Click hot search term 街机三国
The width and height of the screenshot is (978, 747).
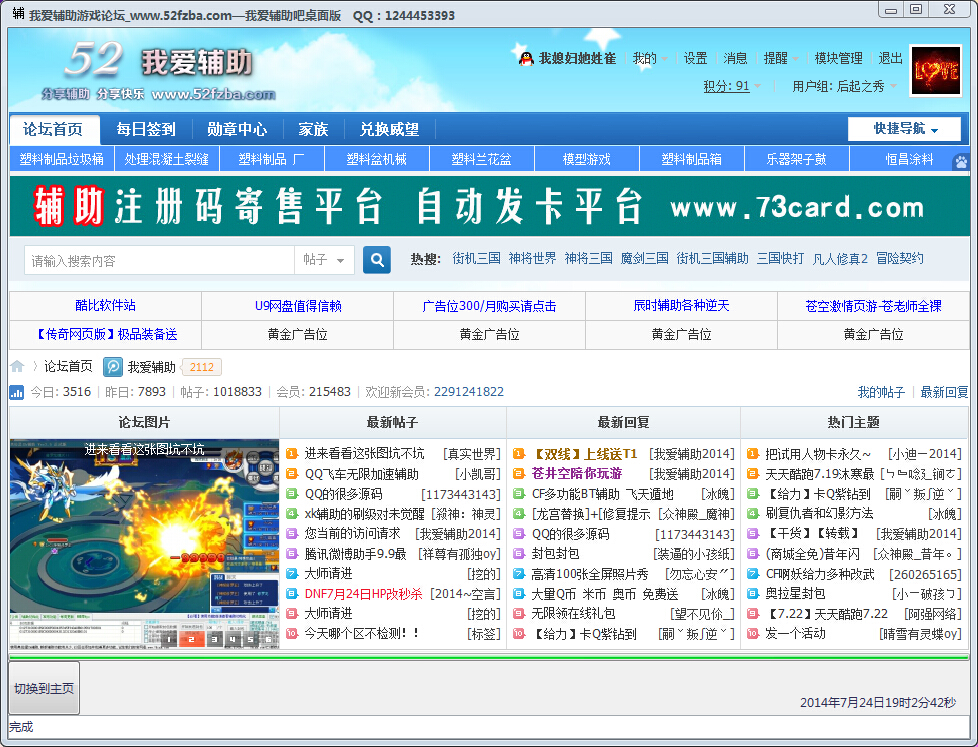[477, 258]
